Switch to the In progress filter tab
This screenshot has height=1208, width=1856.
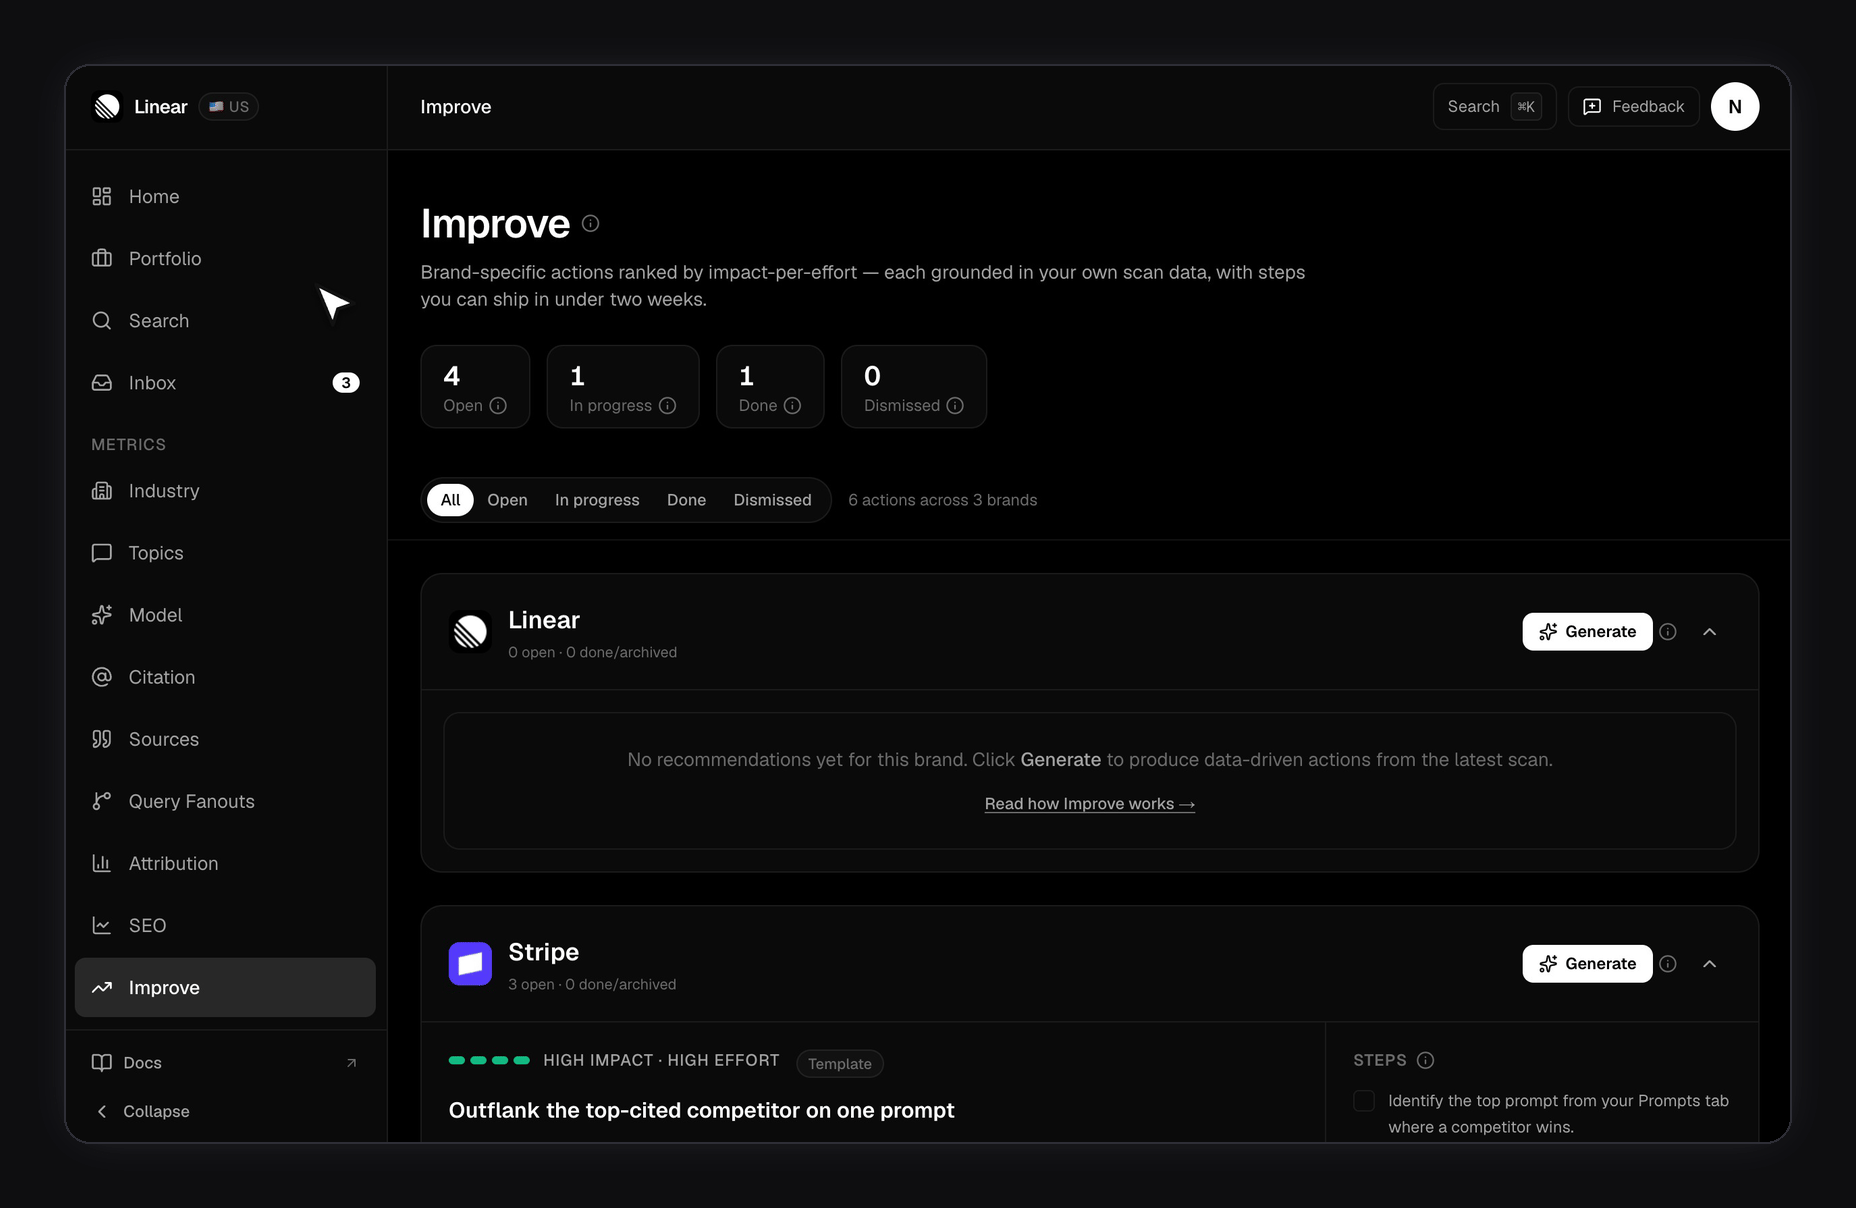pos(597,500)
